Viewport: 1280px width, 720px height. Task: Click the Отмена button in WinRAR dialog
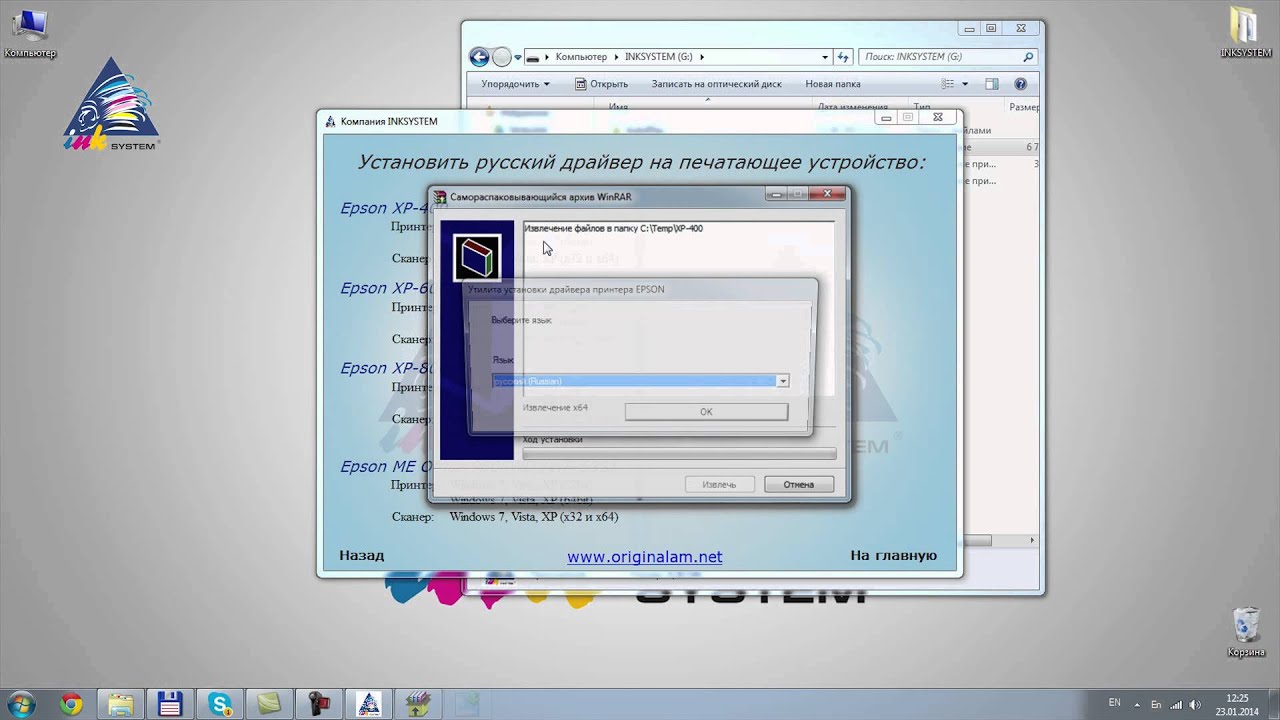point(799,484)
